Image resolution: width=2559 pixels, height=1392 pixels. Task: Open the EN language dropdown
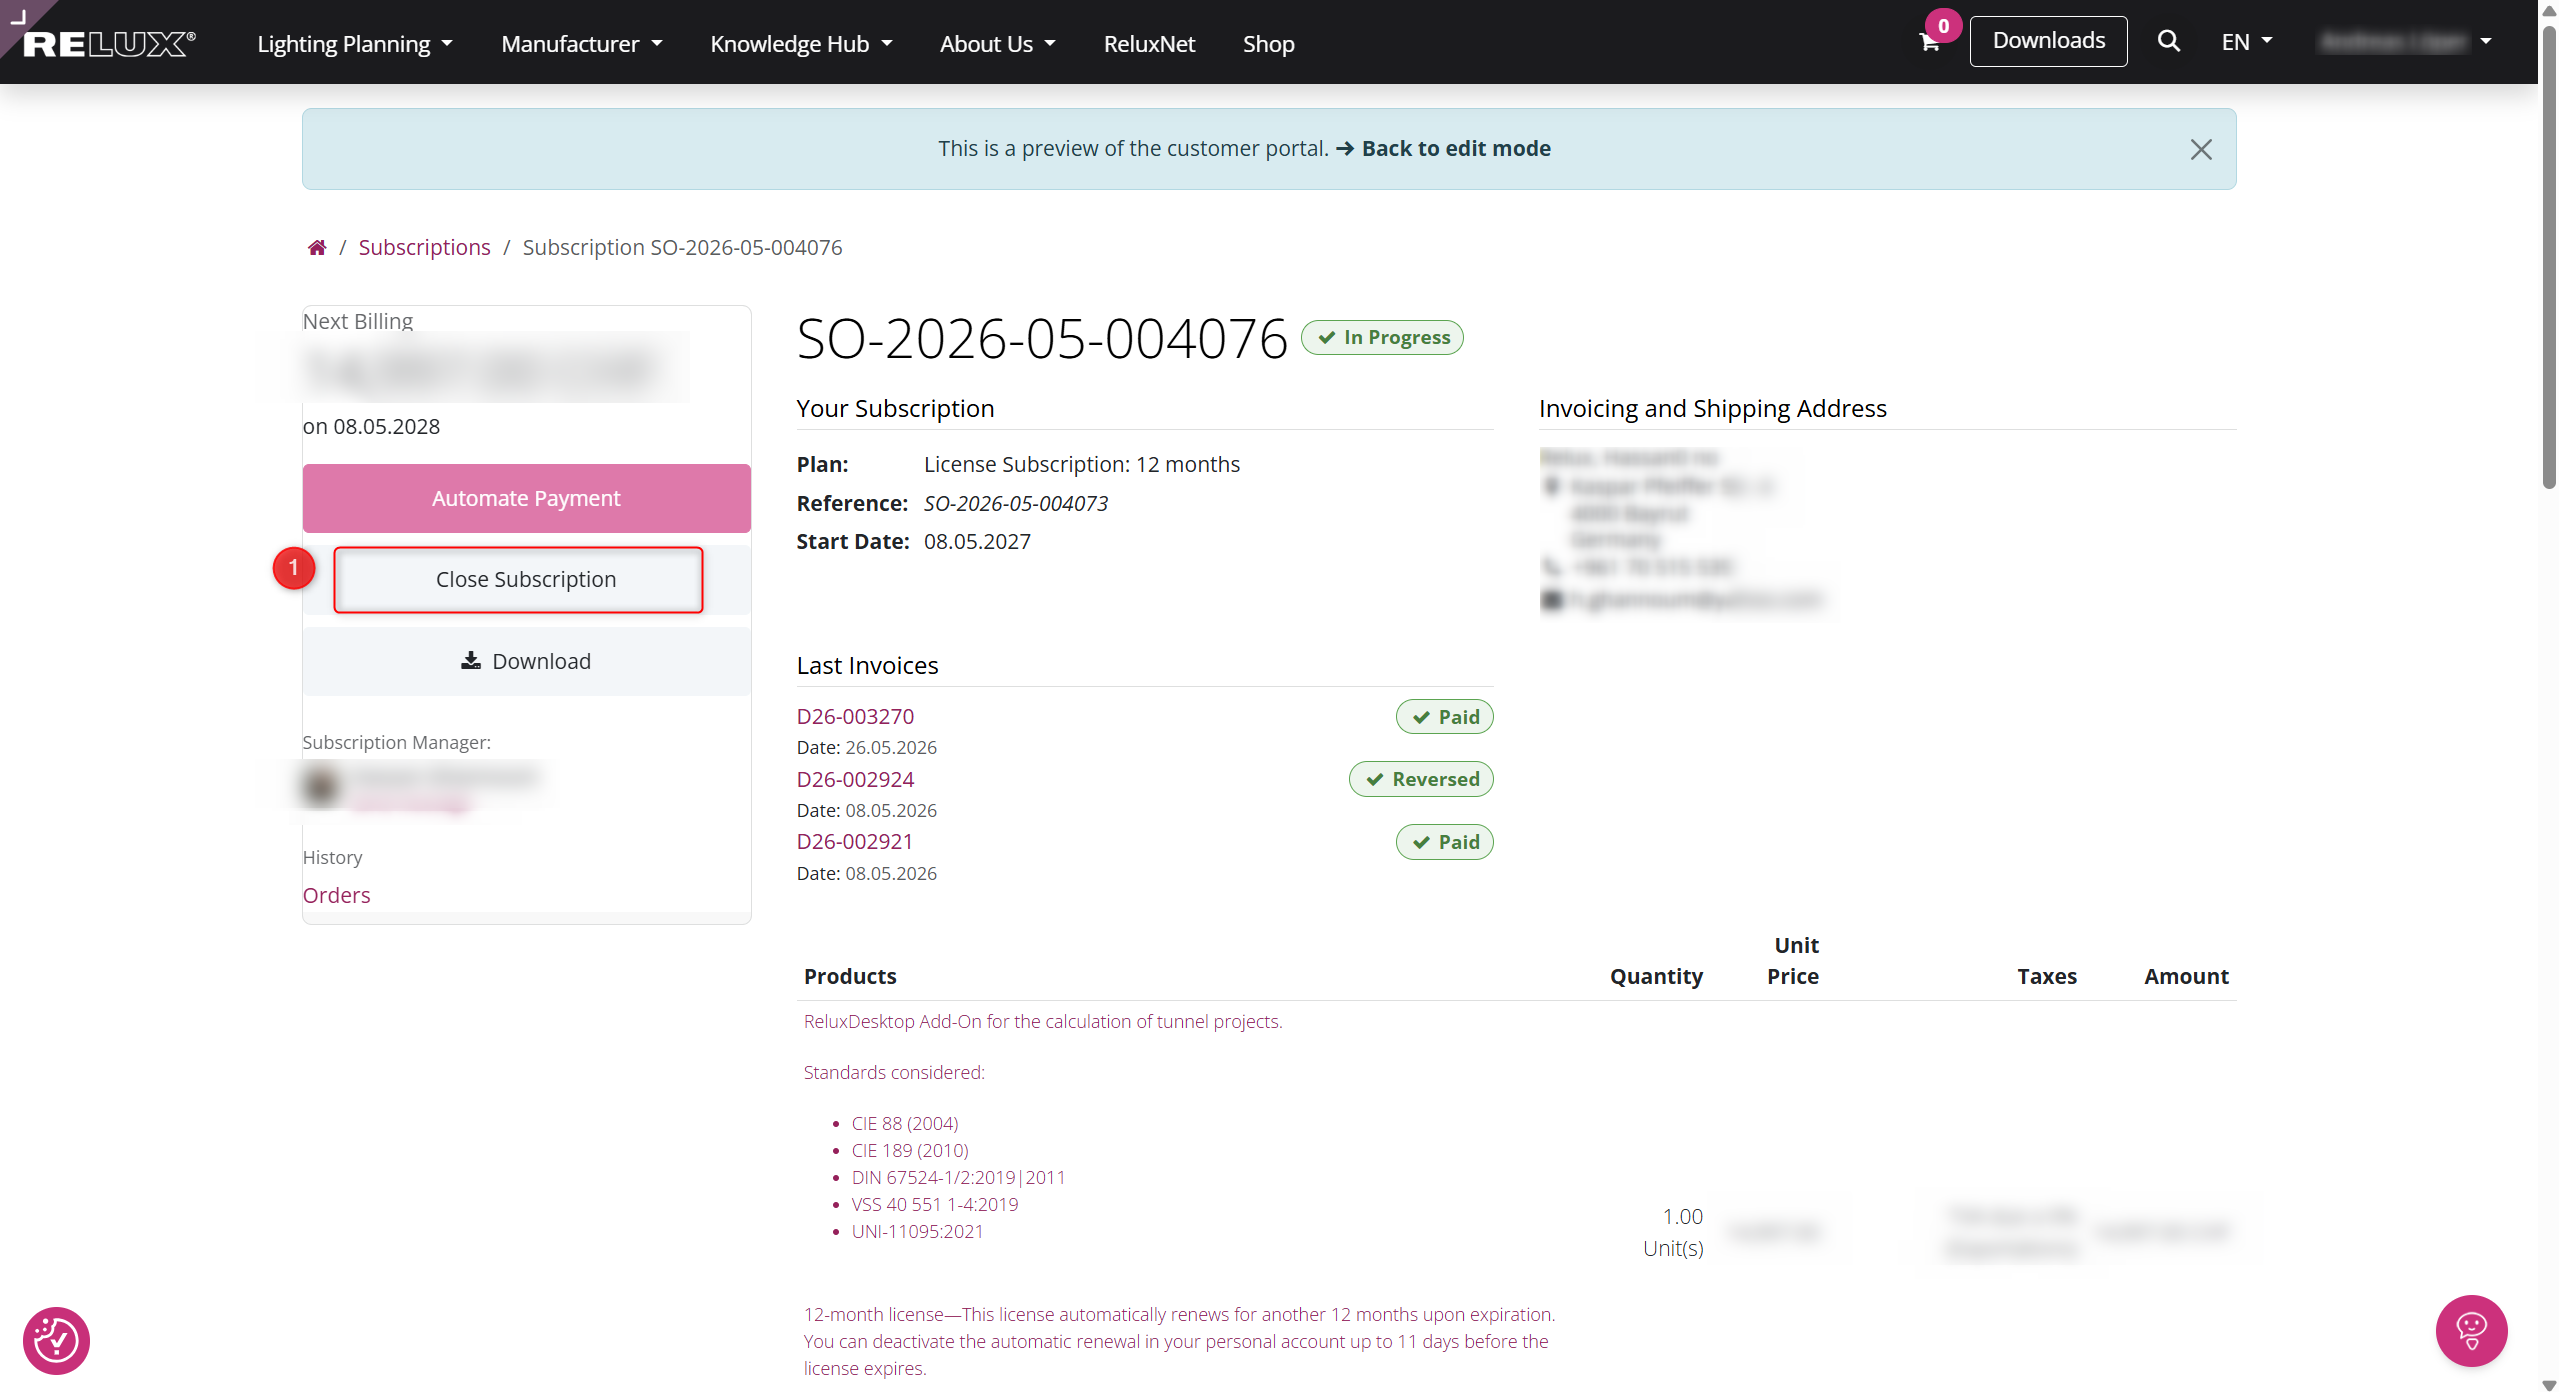point(2246,42)
